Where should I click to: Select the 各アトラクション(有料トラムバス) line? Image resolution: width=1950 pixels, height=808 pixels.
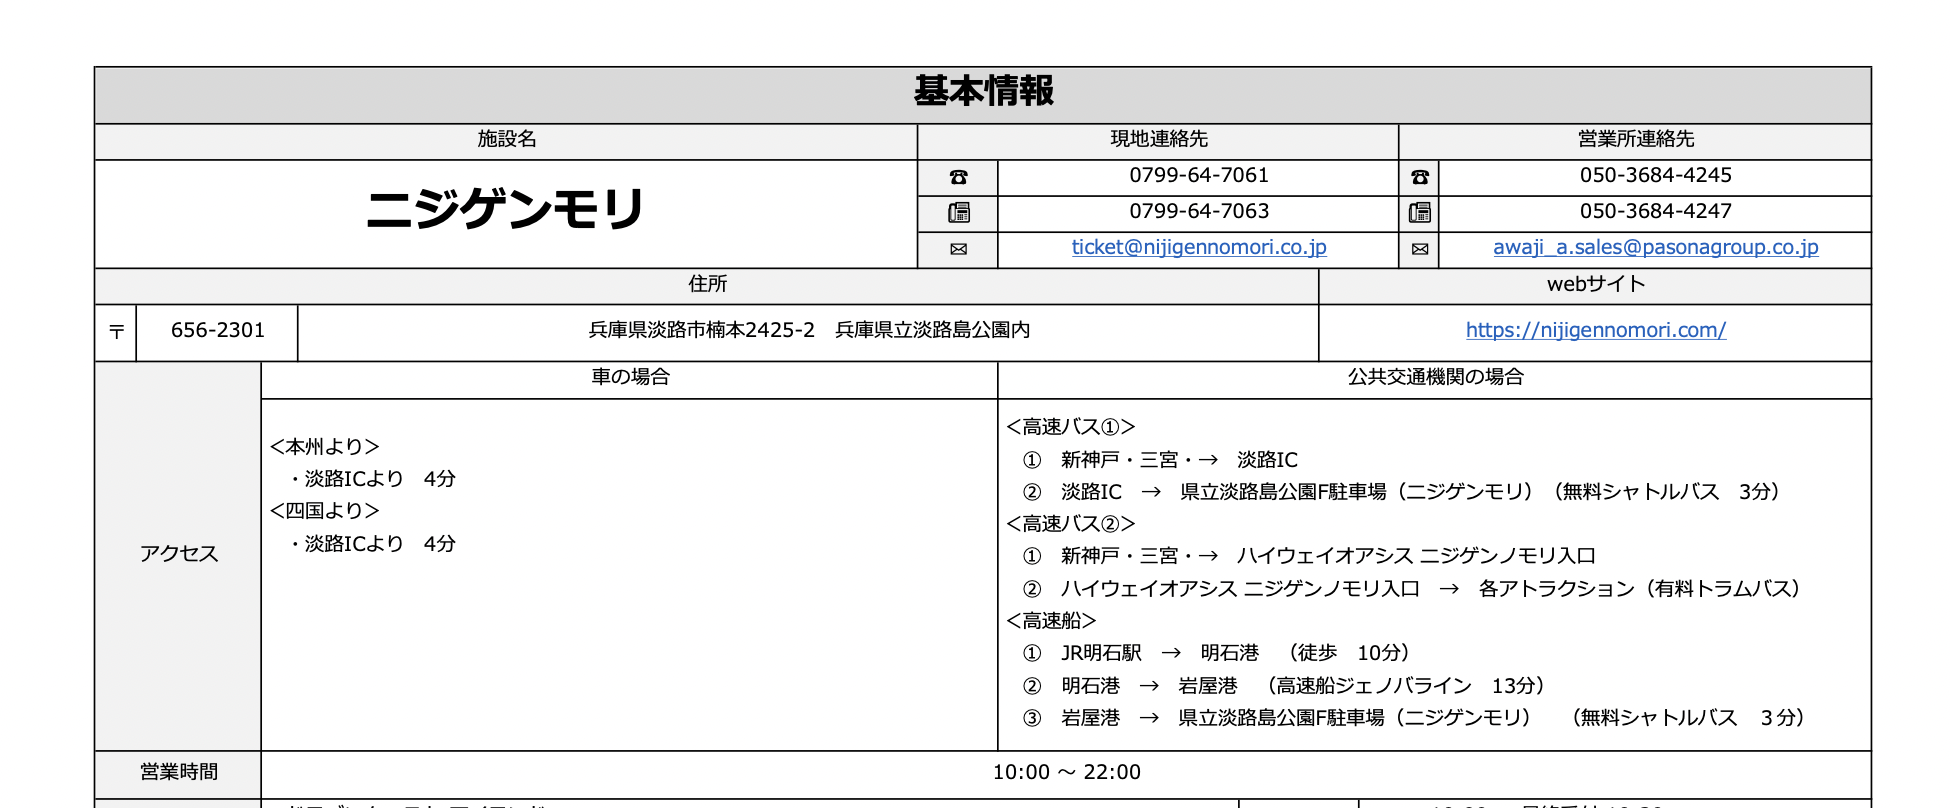[1411, 590]
